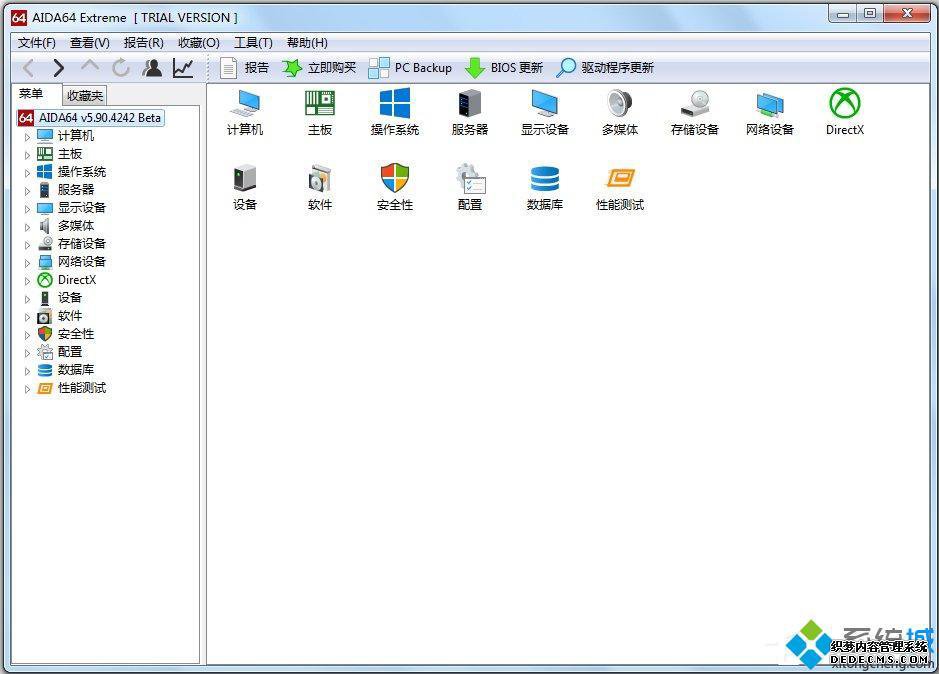Click the Forward navigation arrow
This screenshot has width=939, height=674.
(x=58, y=68)
